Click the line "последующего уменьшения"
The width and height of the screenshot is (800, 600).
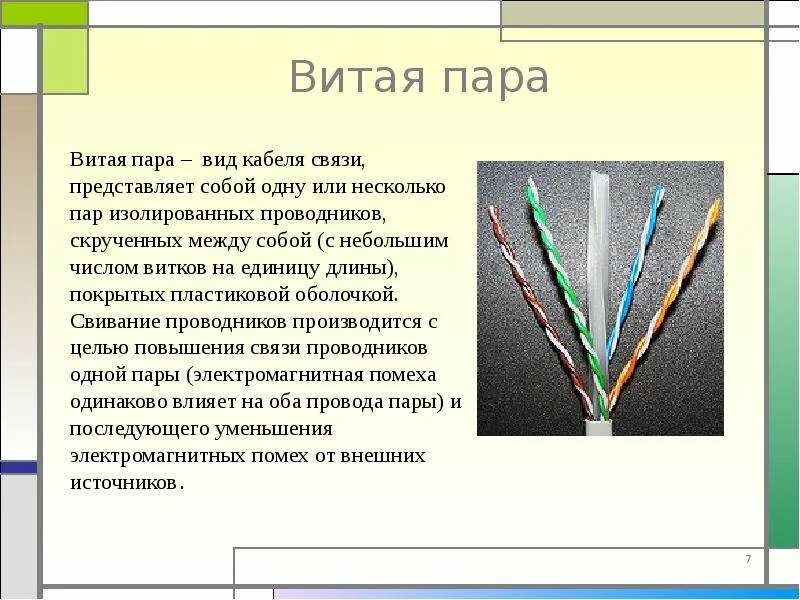[201, 429]
